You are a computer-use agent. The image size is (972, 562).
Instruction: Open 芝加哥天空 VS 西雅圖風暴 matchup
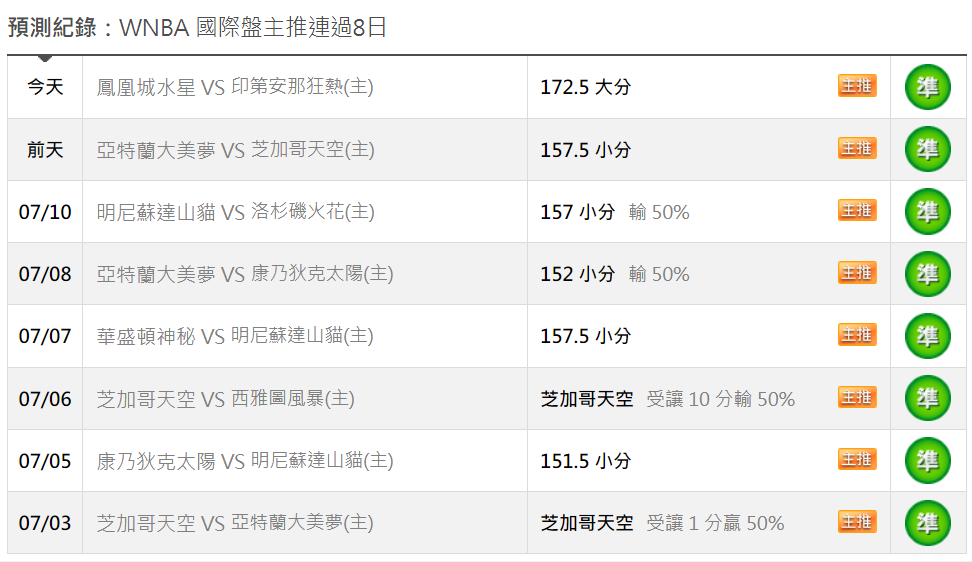(226, 398)
